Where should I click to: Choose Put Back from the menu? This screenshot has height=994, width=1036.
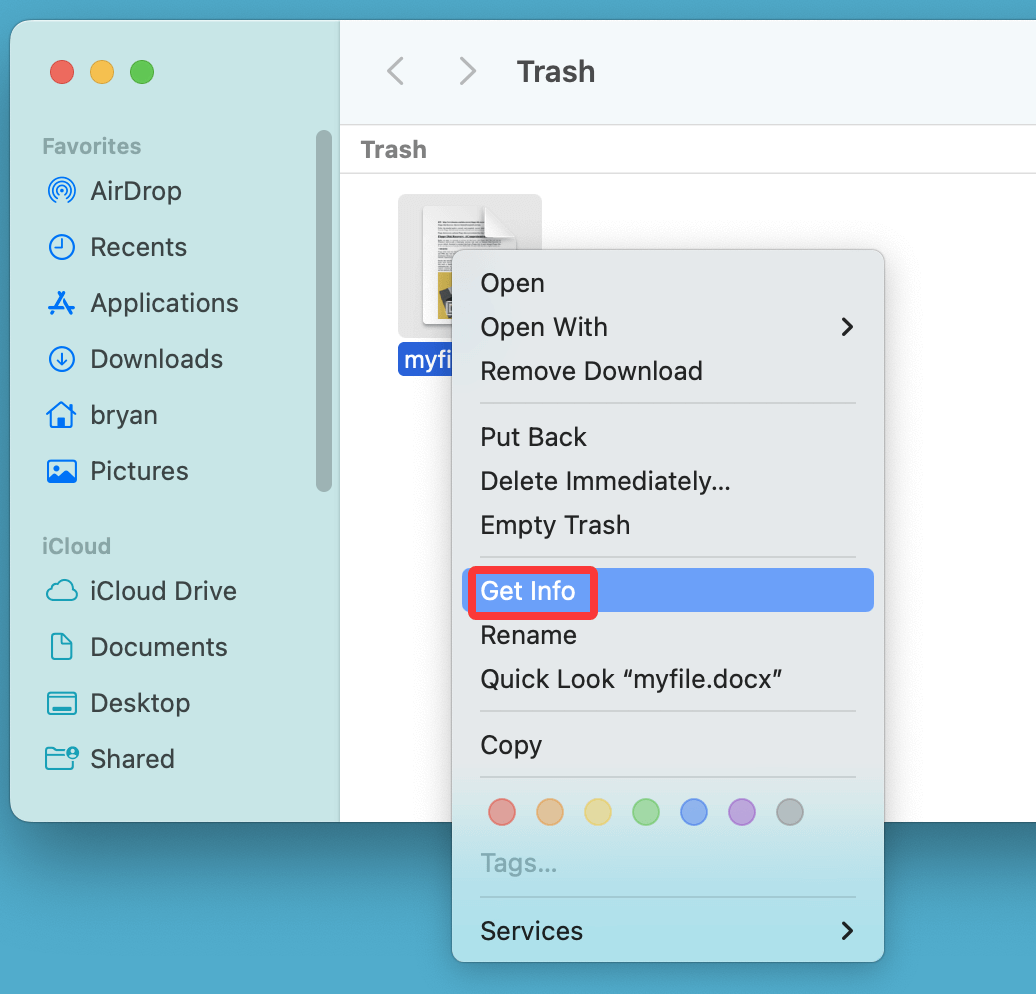[x=533, y=437]
